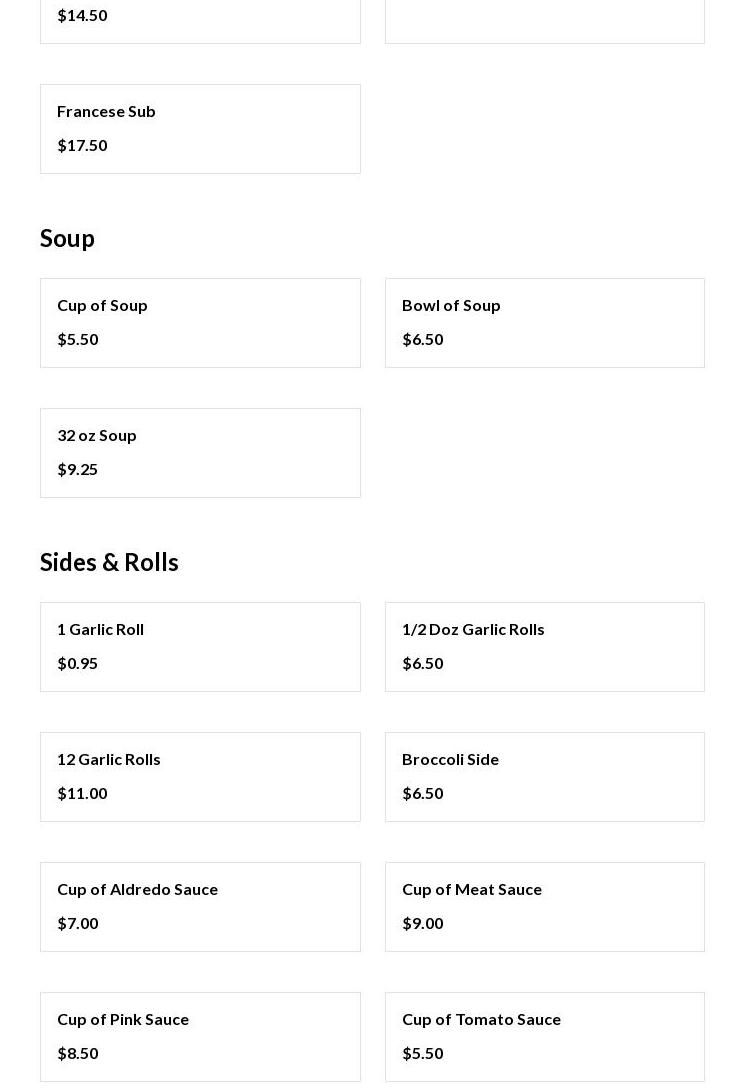Click the $9.00 Meat Sauce price
The image size is (745, 1091).
[422, 923]
